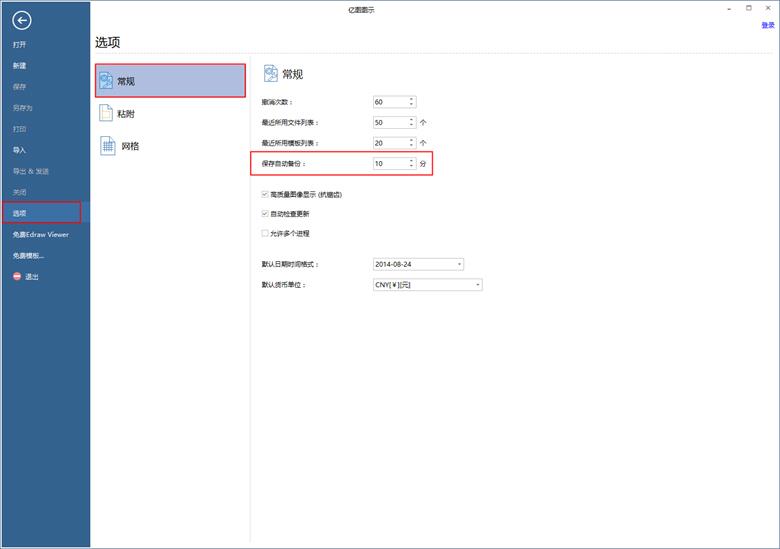
Task: Uncheck 自动检查更新 option
Action: click(264, 214)
